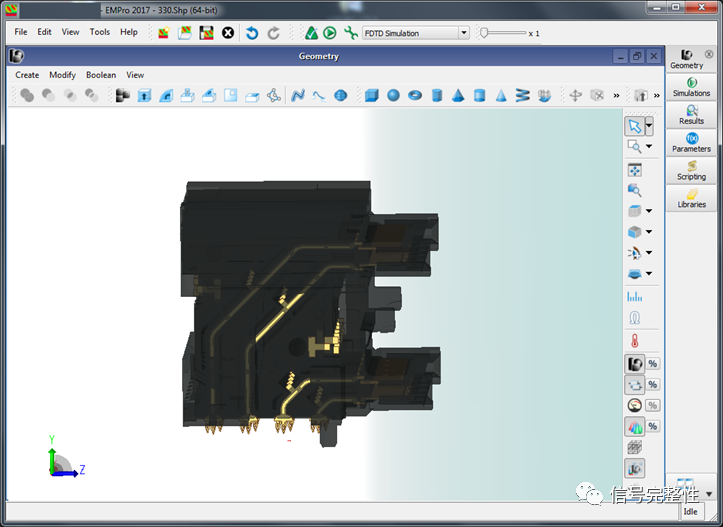
Task: Click the blue bar chart icon
Action: (x=634, y=296)
